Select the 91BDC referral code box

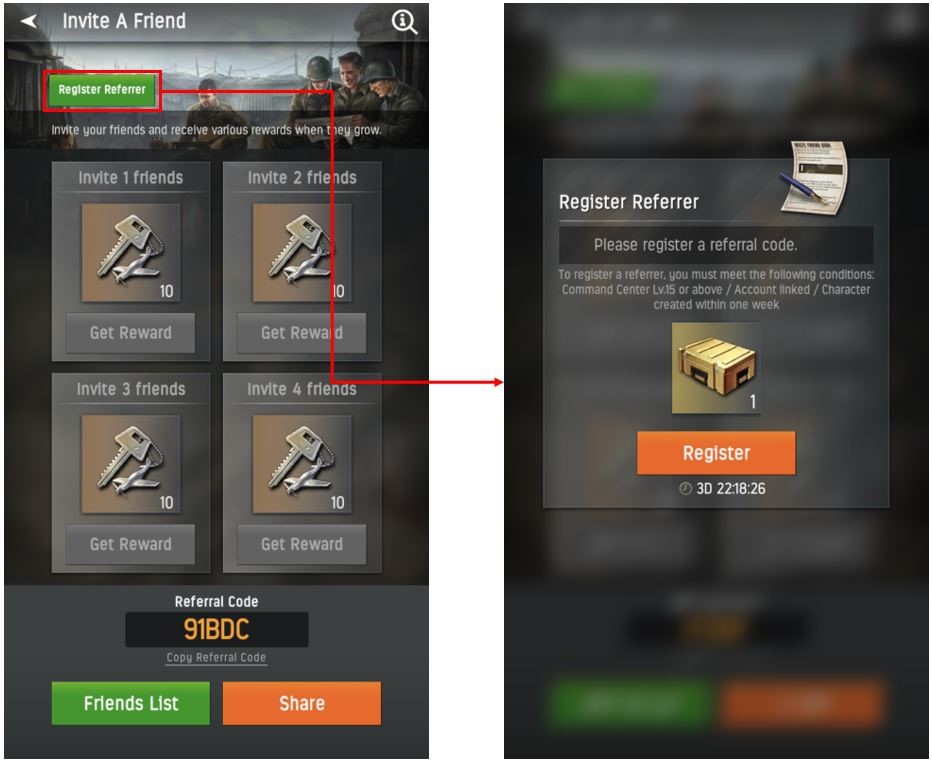coord(216,629)
